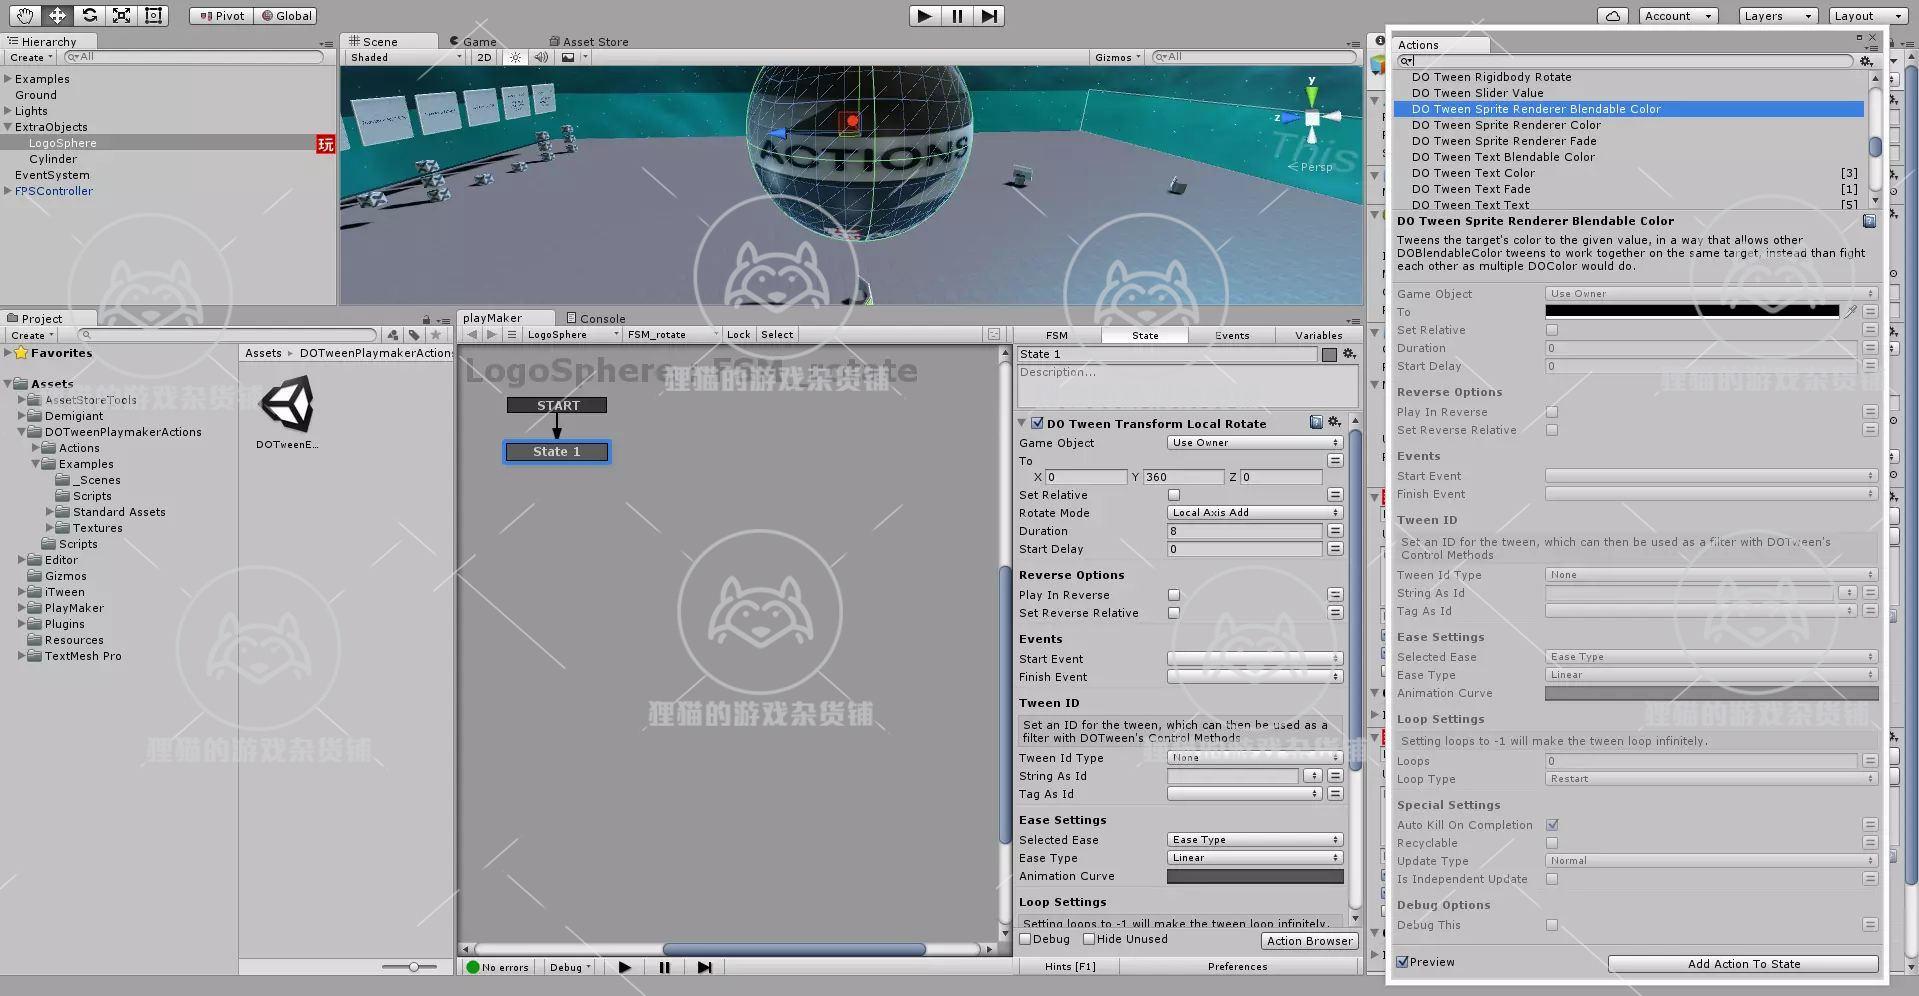
Task: Select the Move tool
Action: click(x=57, y=15)
